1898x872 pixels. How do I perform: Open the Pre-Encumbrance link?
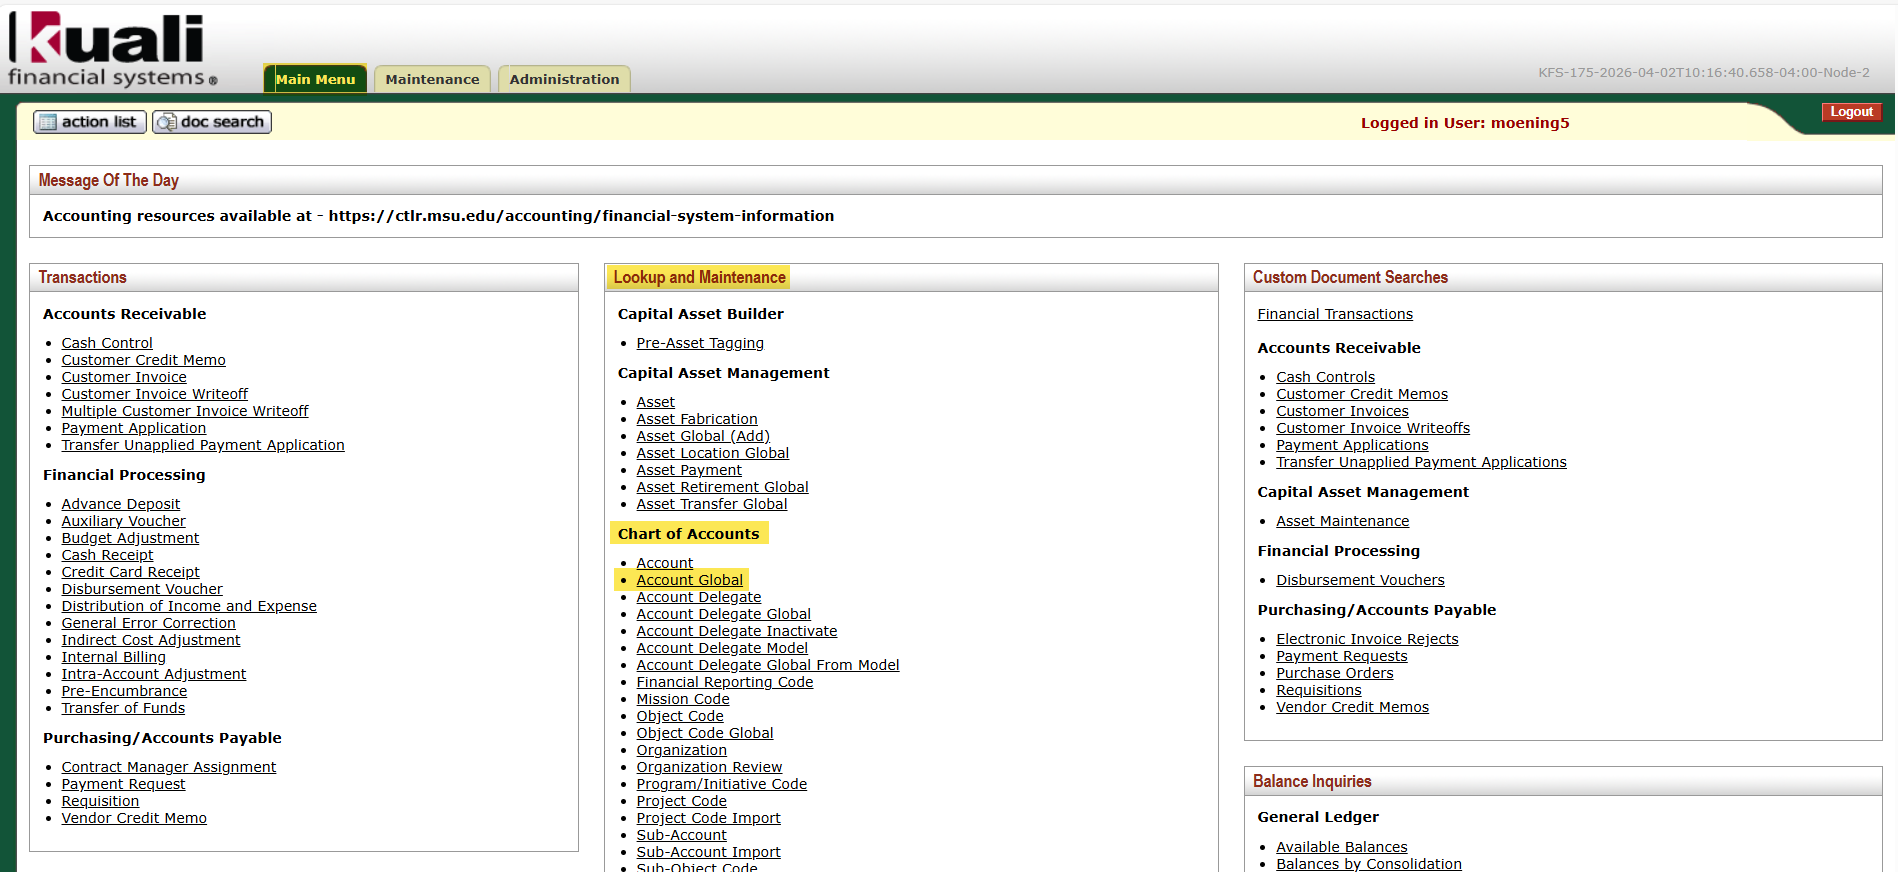[x=124, y=691]
